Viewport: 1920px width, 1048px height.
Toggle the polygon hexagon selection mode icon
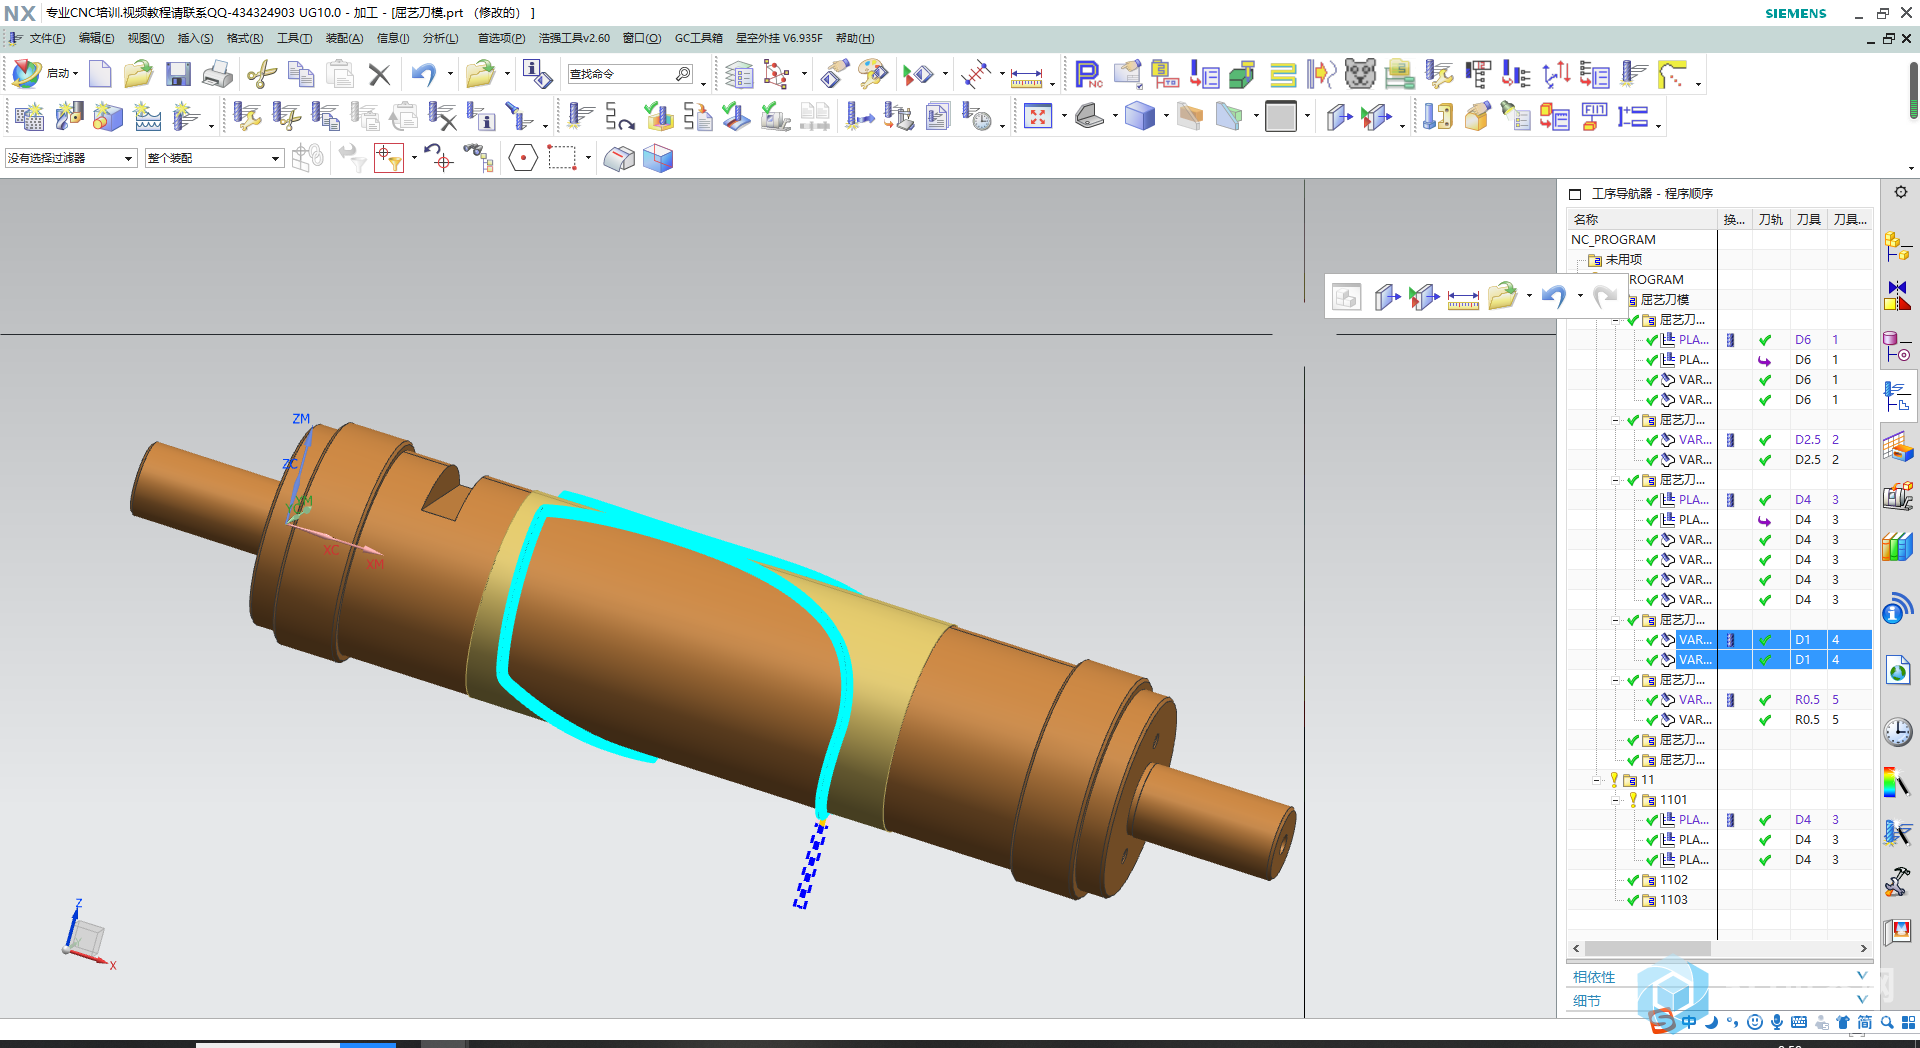[523, 158]
